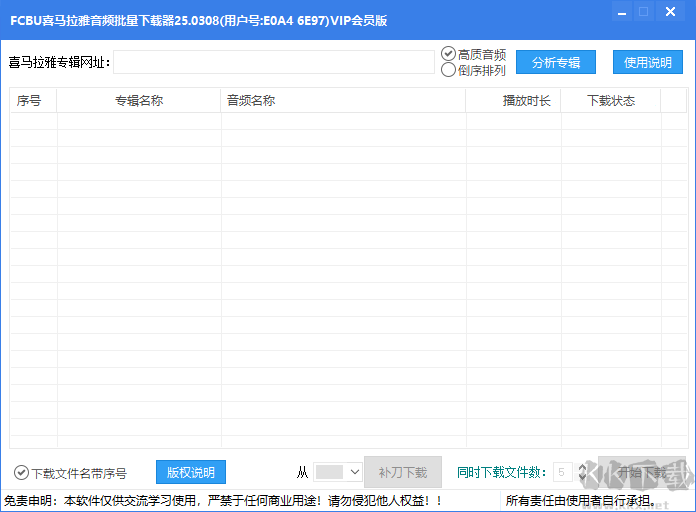The width and height of the screenshot is (696, 512).
Task: Click the 下载状态 column header
Action: [611, 101]
